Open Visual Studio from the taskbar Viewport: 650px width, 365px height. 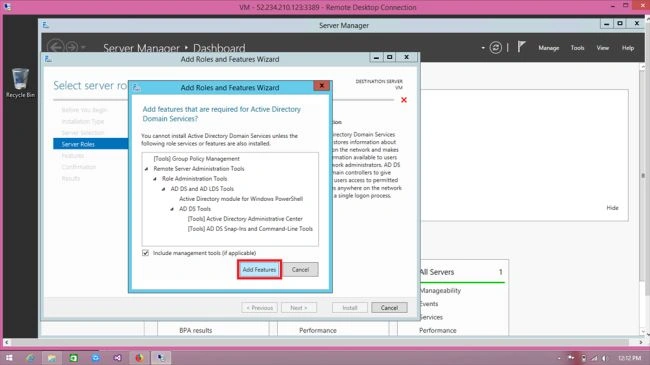[x=117, y=358]
